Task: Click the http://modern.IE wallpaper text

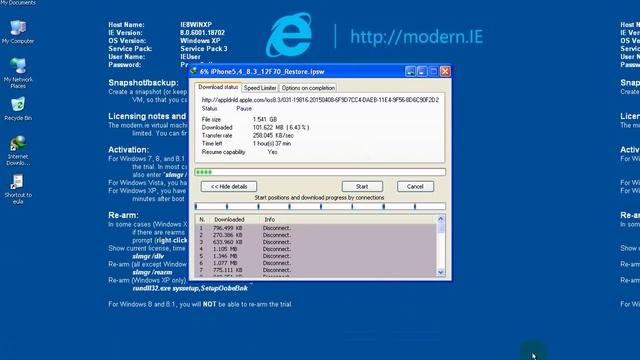Action: click(x=416, y=37)
